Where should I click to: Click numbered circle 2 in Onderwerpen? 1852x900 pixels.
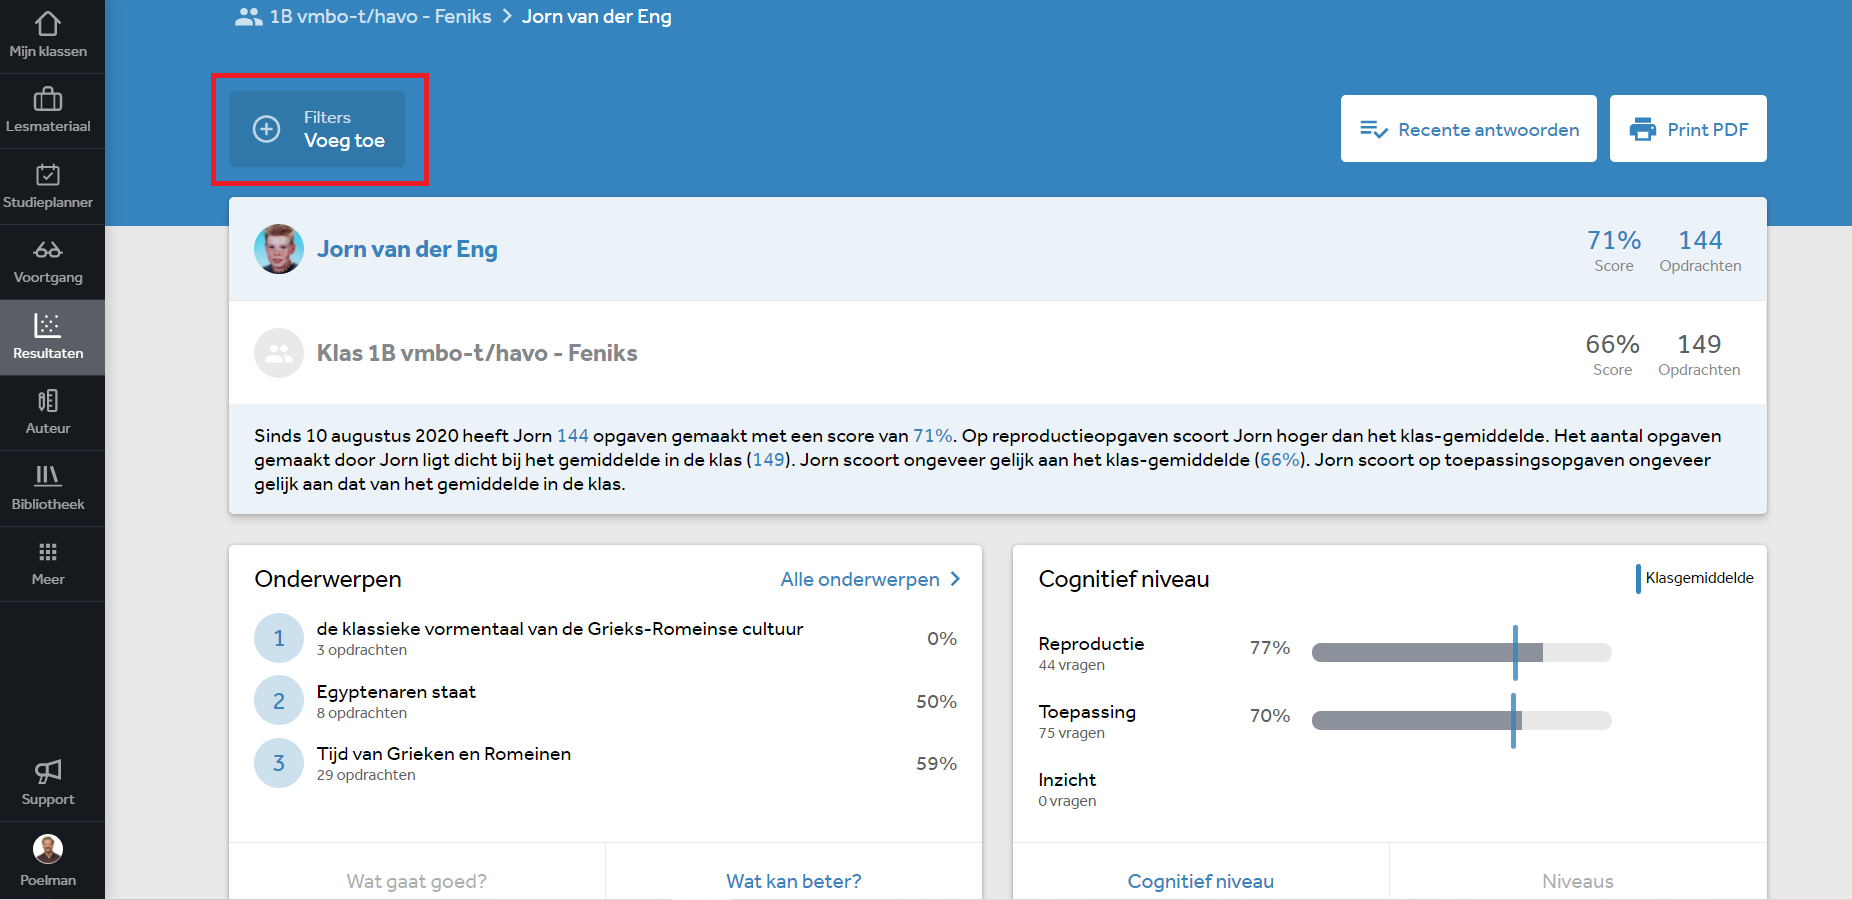click(279, 701)
